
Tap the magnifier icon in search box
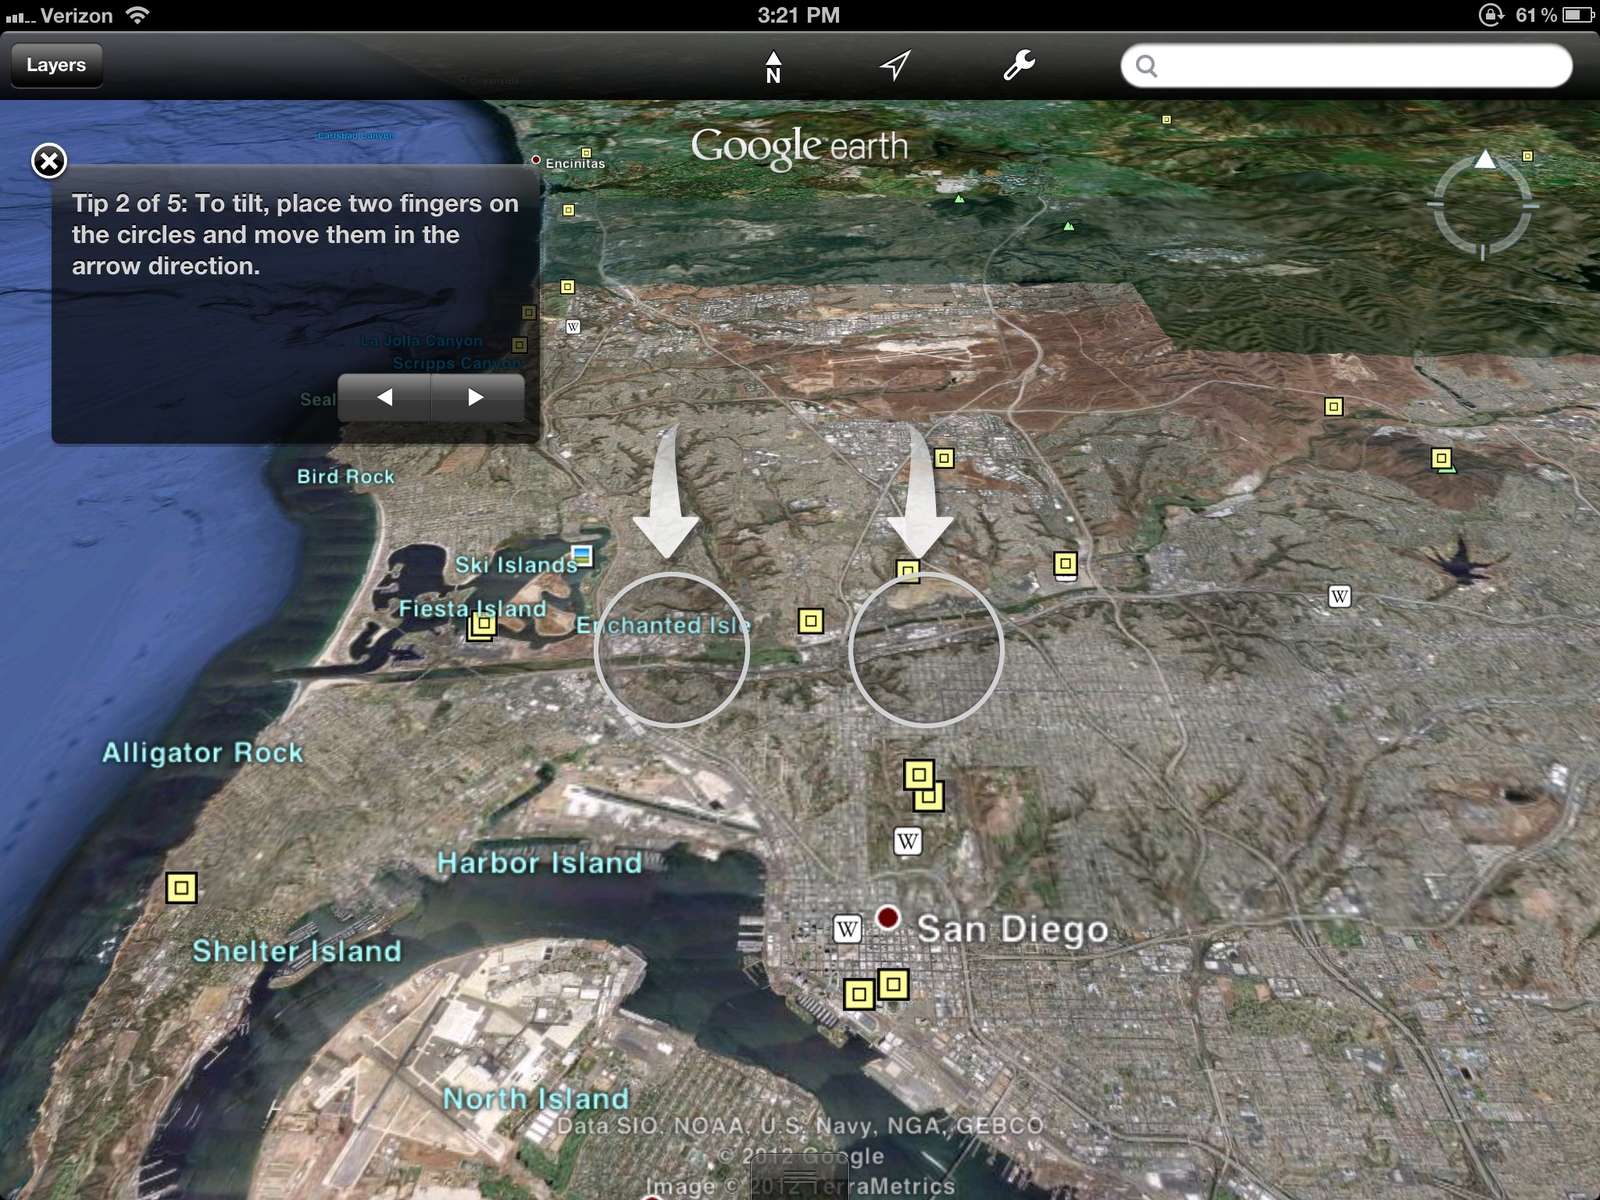(1147, 66)
